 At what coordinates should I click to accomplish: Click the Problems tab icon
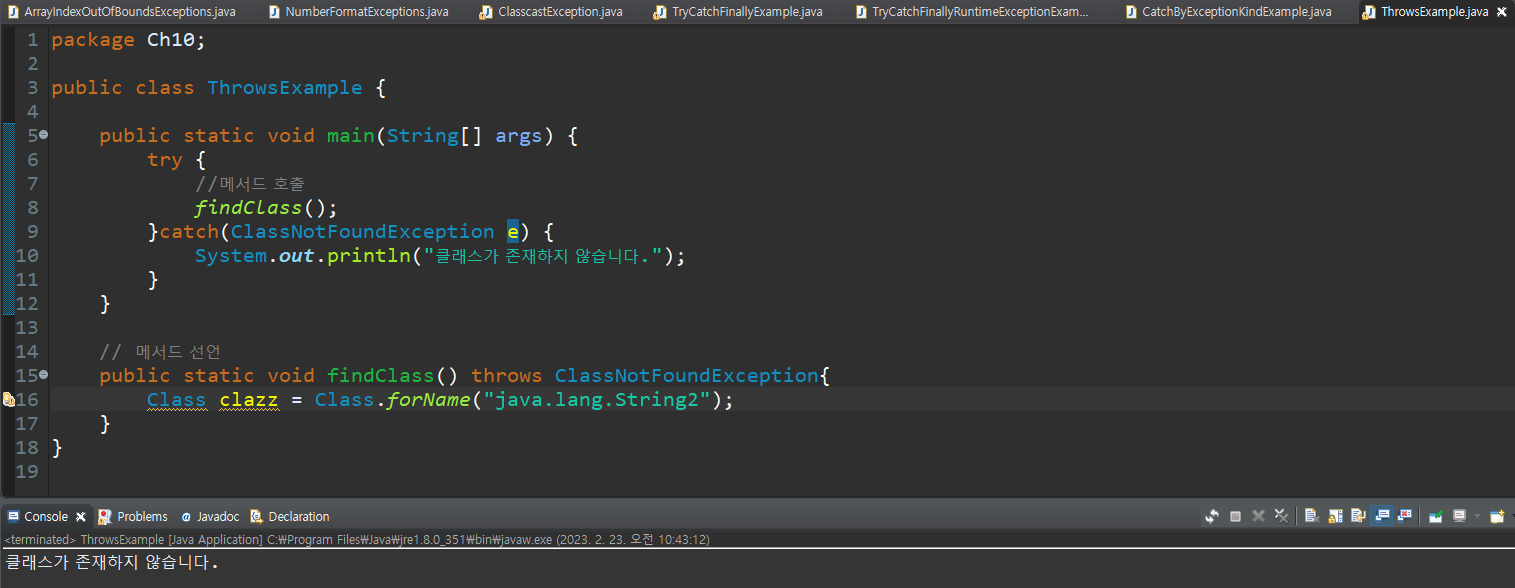(105, 517)
